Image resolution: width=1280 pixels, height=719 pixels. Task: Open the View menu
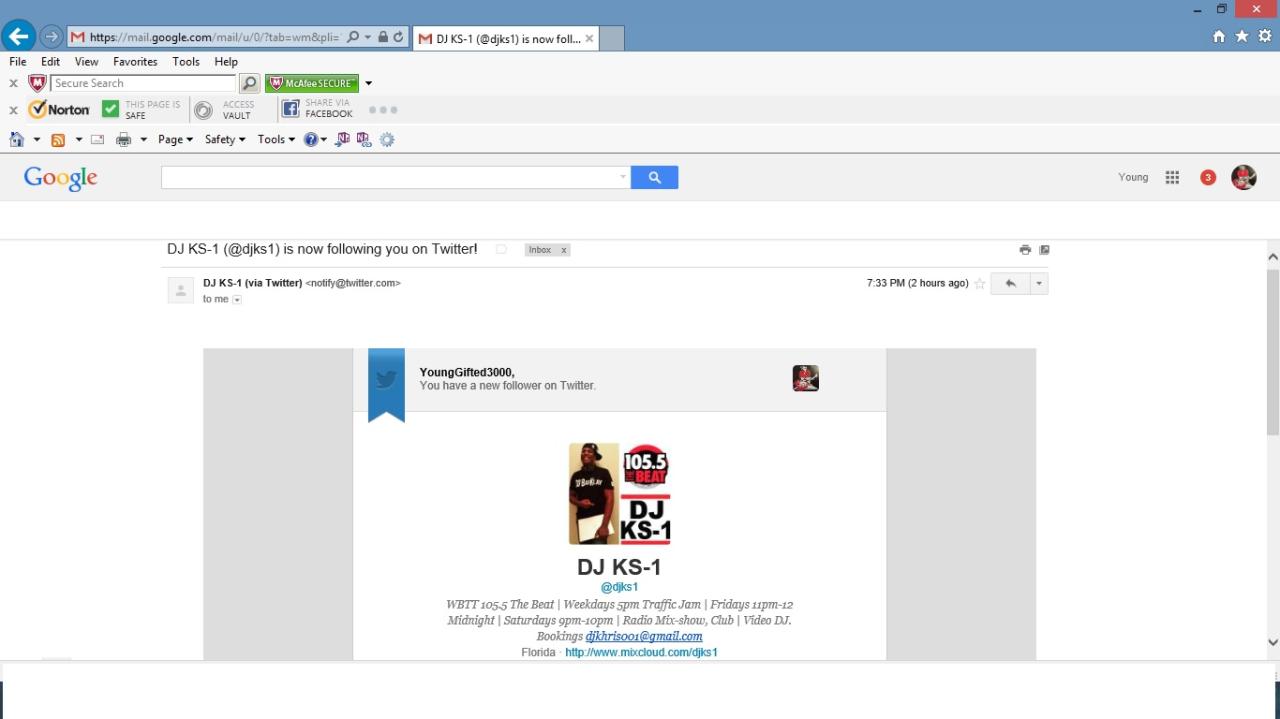click(x=87, y=62)
